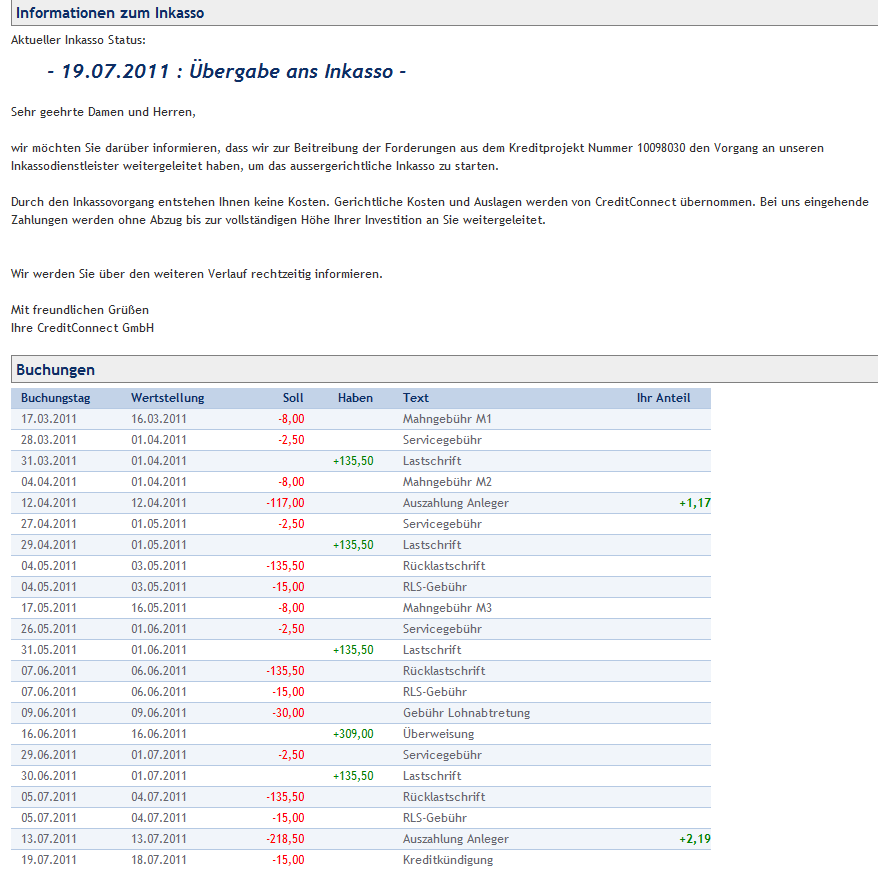The height and width of the screenshot is (870, 878).
Task: Select the Kreditkündigung entry
Action: click(447, 860)
